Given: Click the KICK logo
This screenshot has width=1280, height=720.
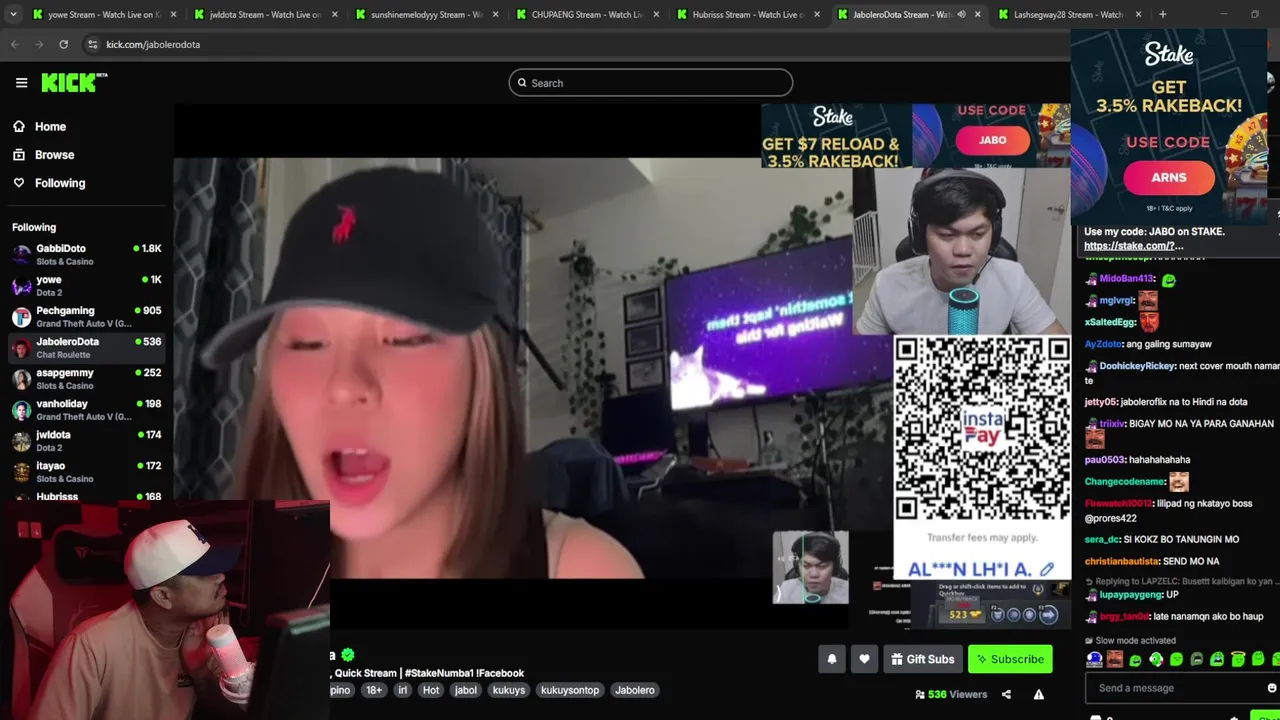Looking at the screenshot, I should [x=74, y=83].
